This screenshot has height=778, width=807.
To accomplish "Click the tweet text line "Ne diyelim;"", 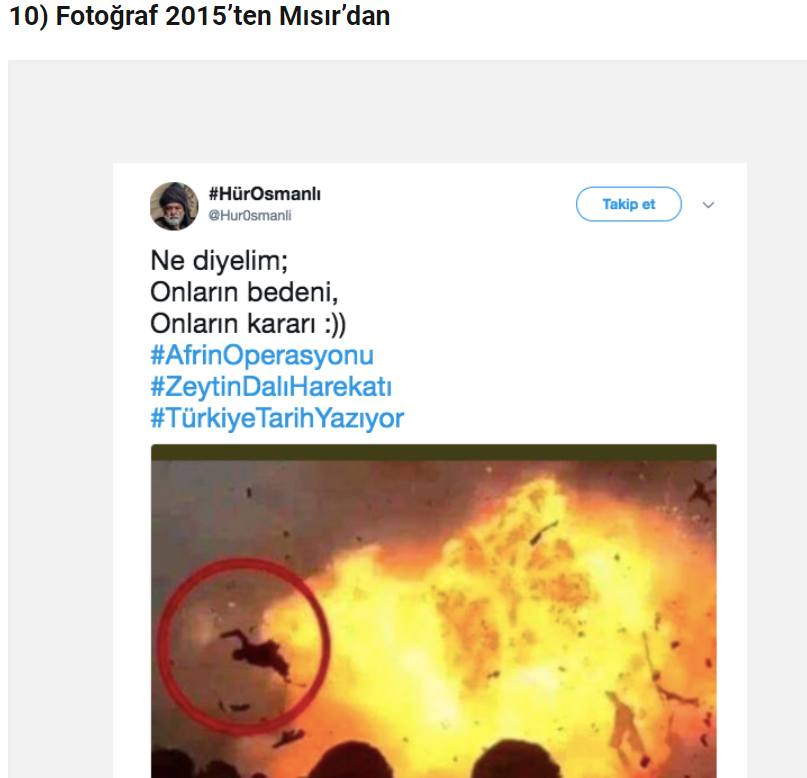I will [219, 261].
